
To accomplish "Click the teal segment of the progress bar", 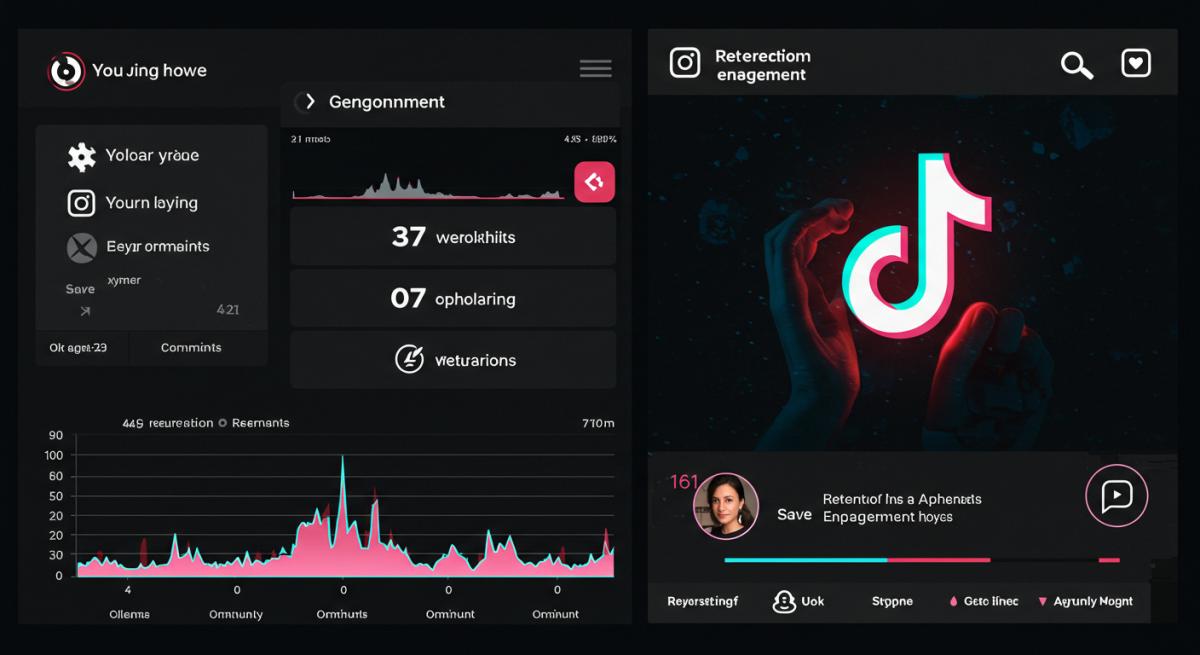I will [805, 560].
